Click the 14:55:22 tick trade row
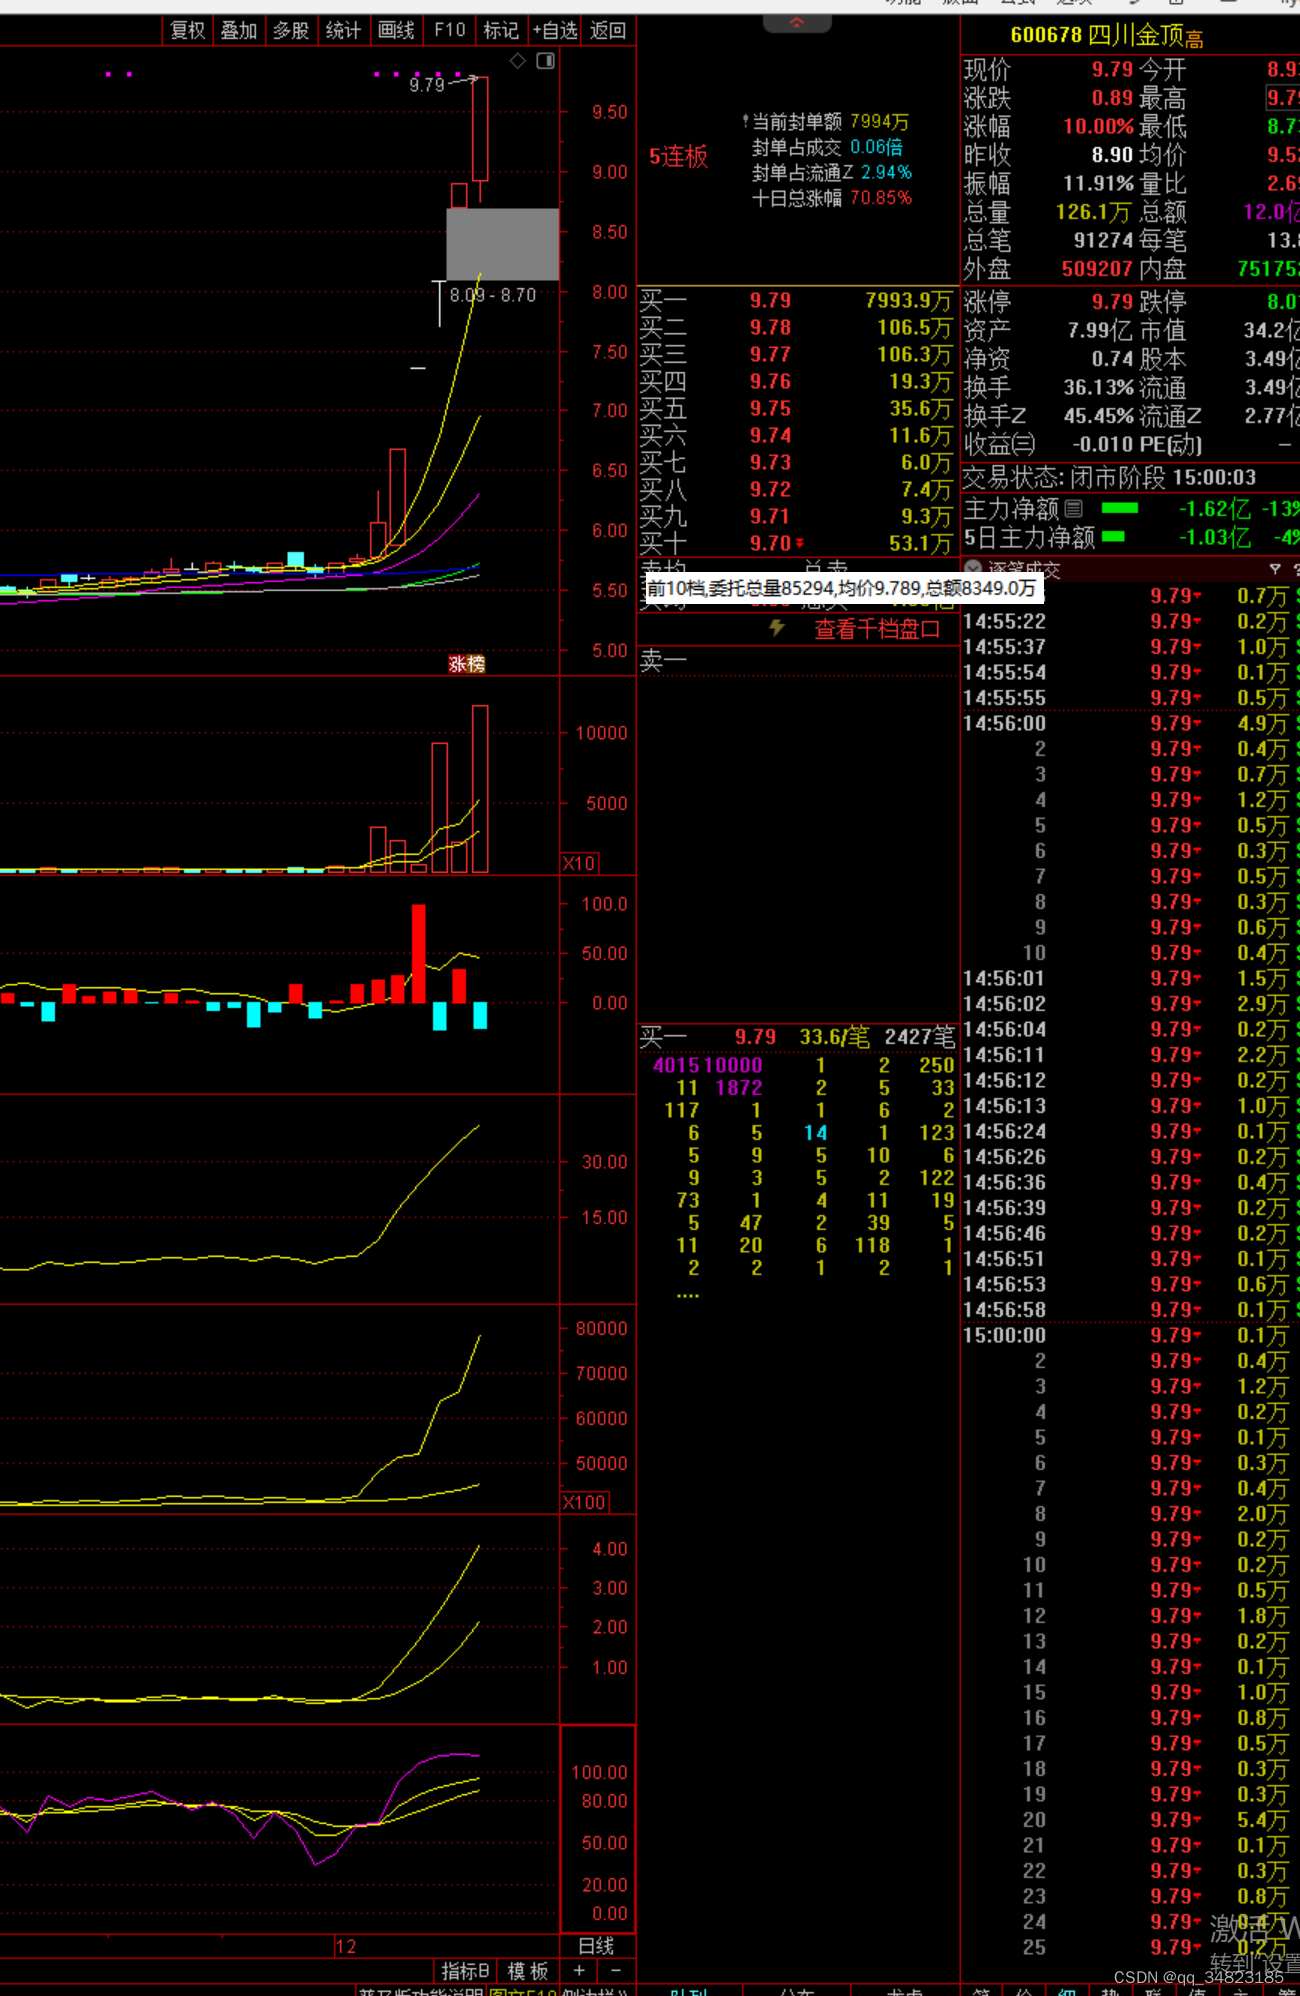The width and height of the screenshot is (1300, 1996). [1130, 621]
